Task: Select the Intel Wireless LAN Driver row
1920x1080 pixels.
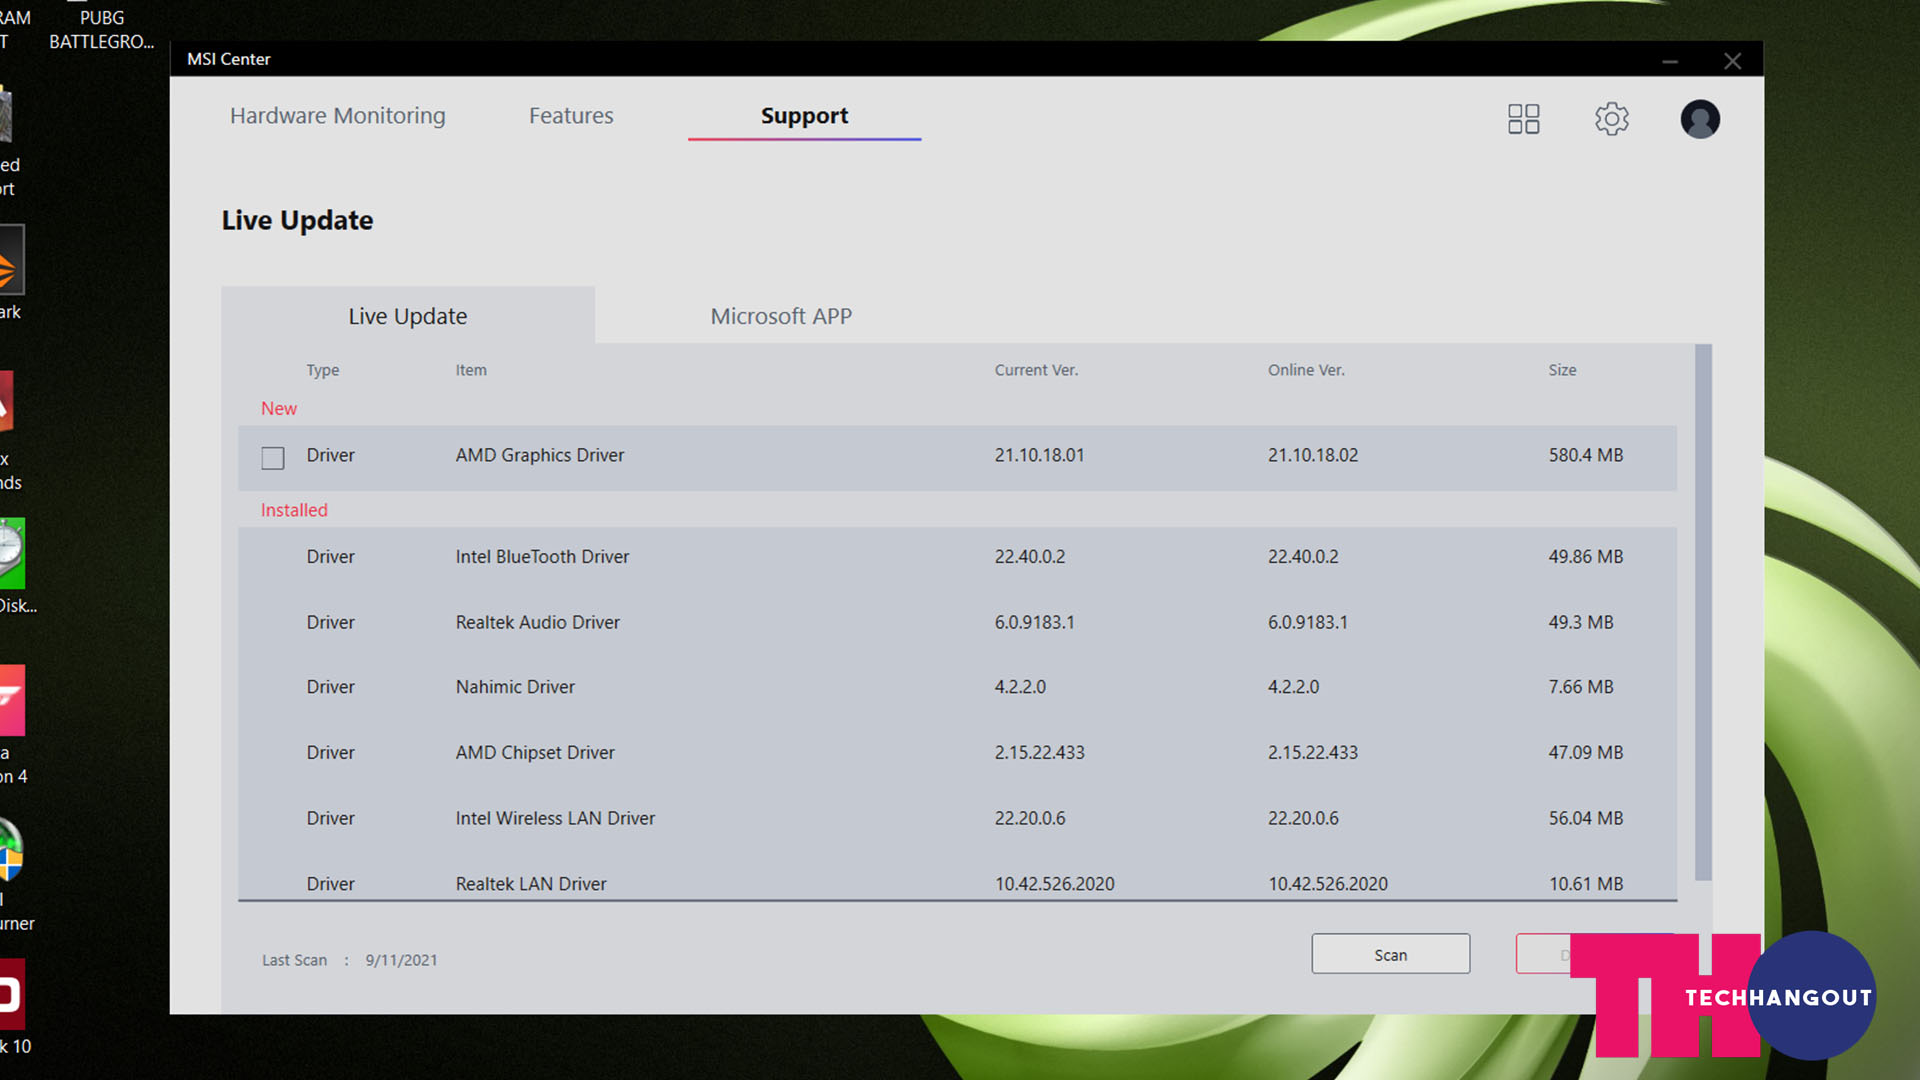Action: [957, 818]
